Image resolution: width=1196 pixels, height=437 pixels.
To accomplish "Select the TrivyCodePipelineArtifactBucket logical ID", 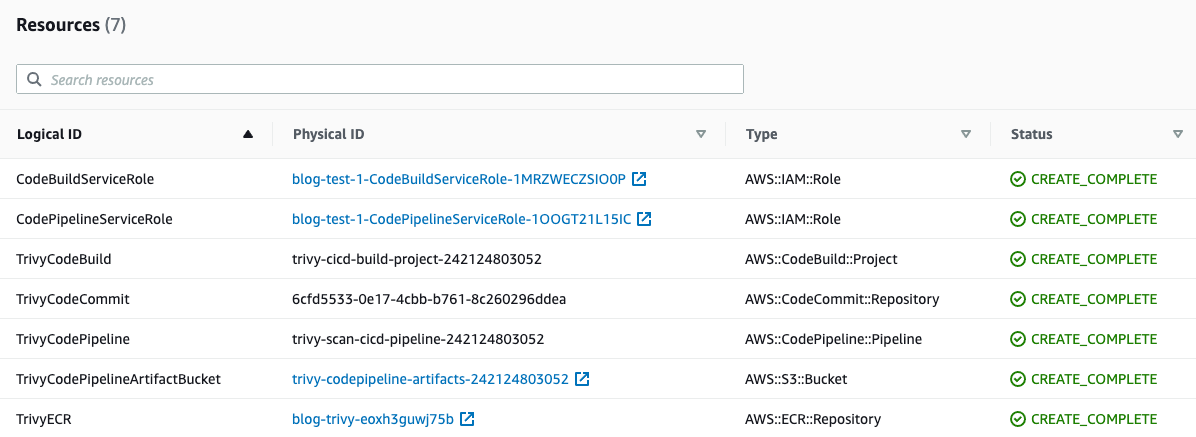I will 118,379.
